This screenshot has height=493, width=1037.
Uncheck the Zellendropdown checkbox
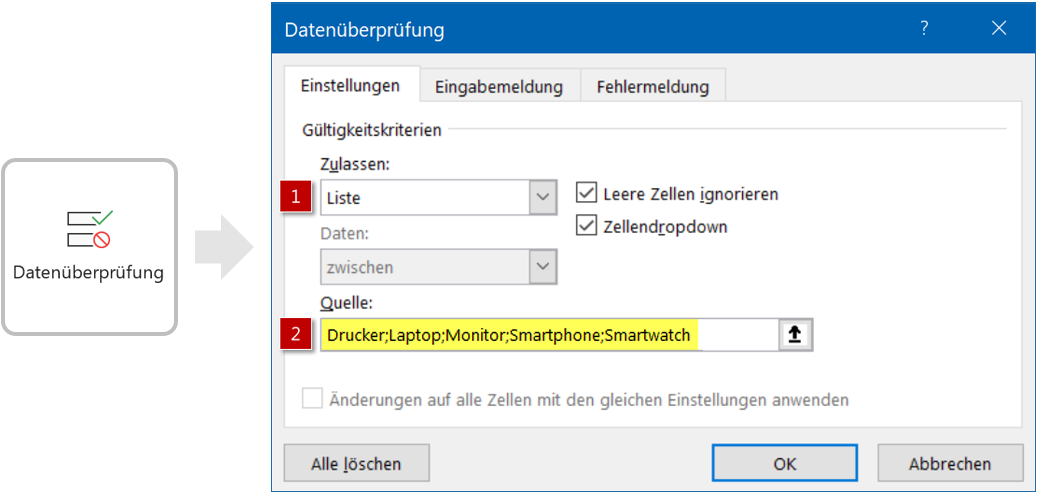(587, 226)
